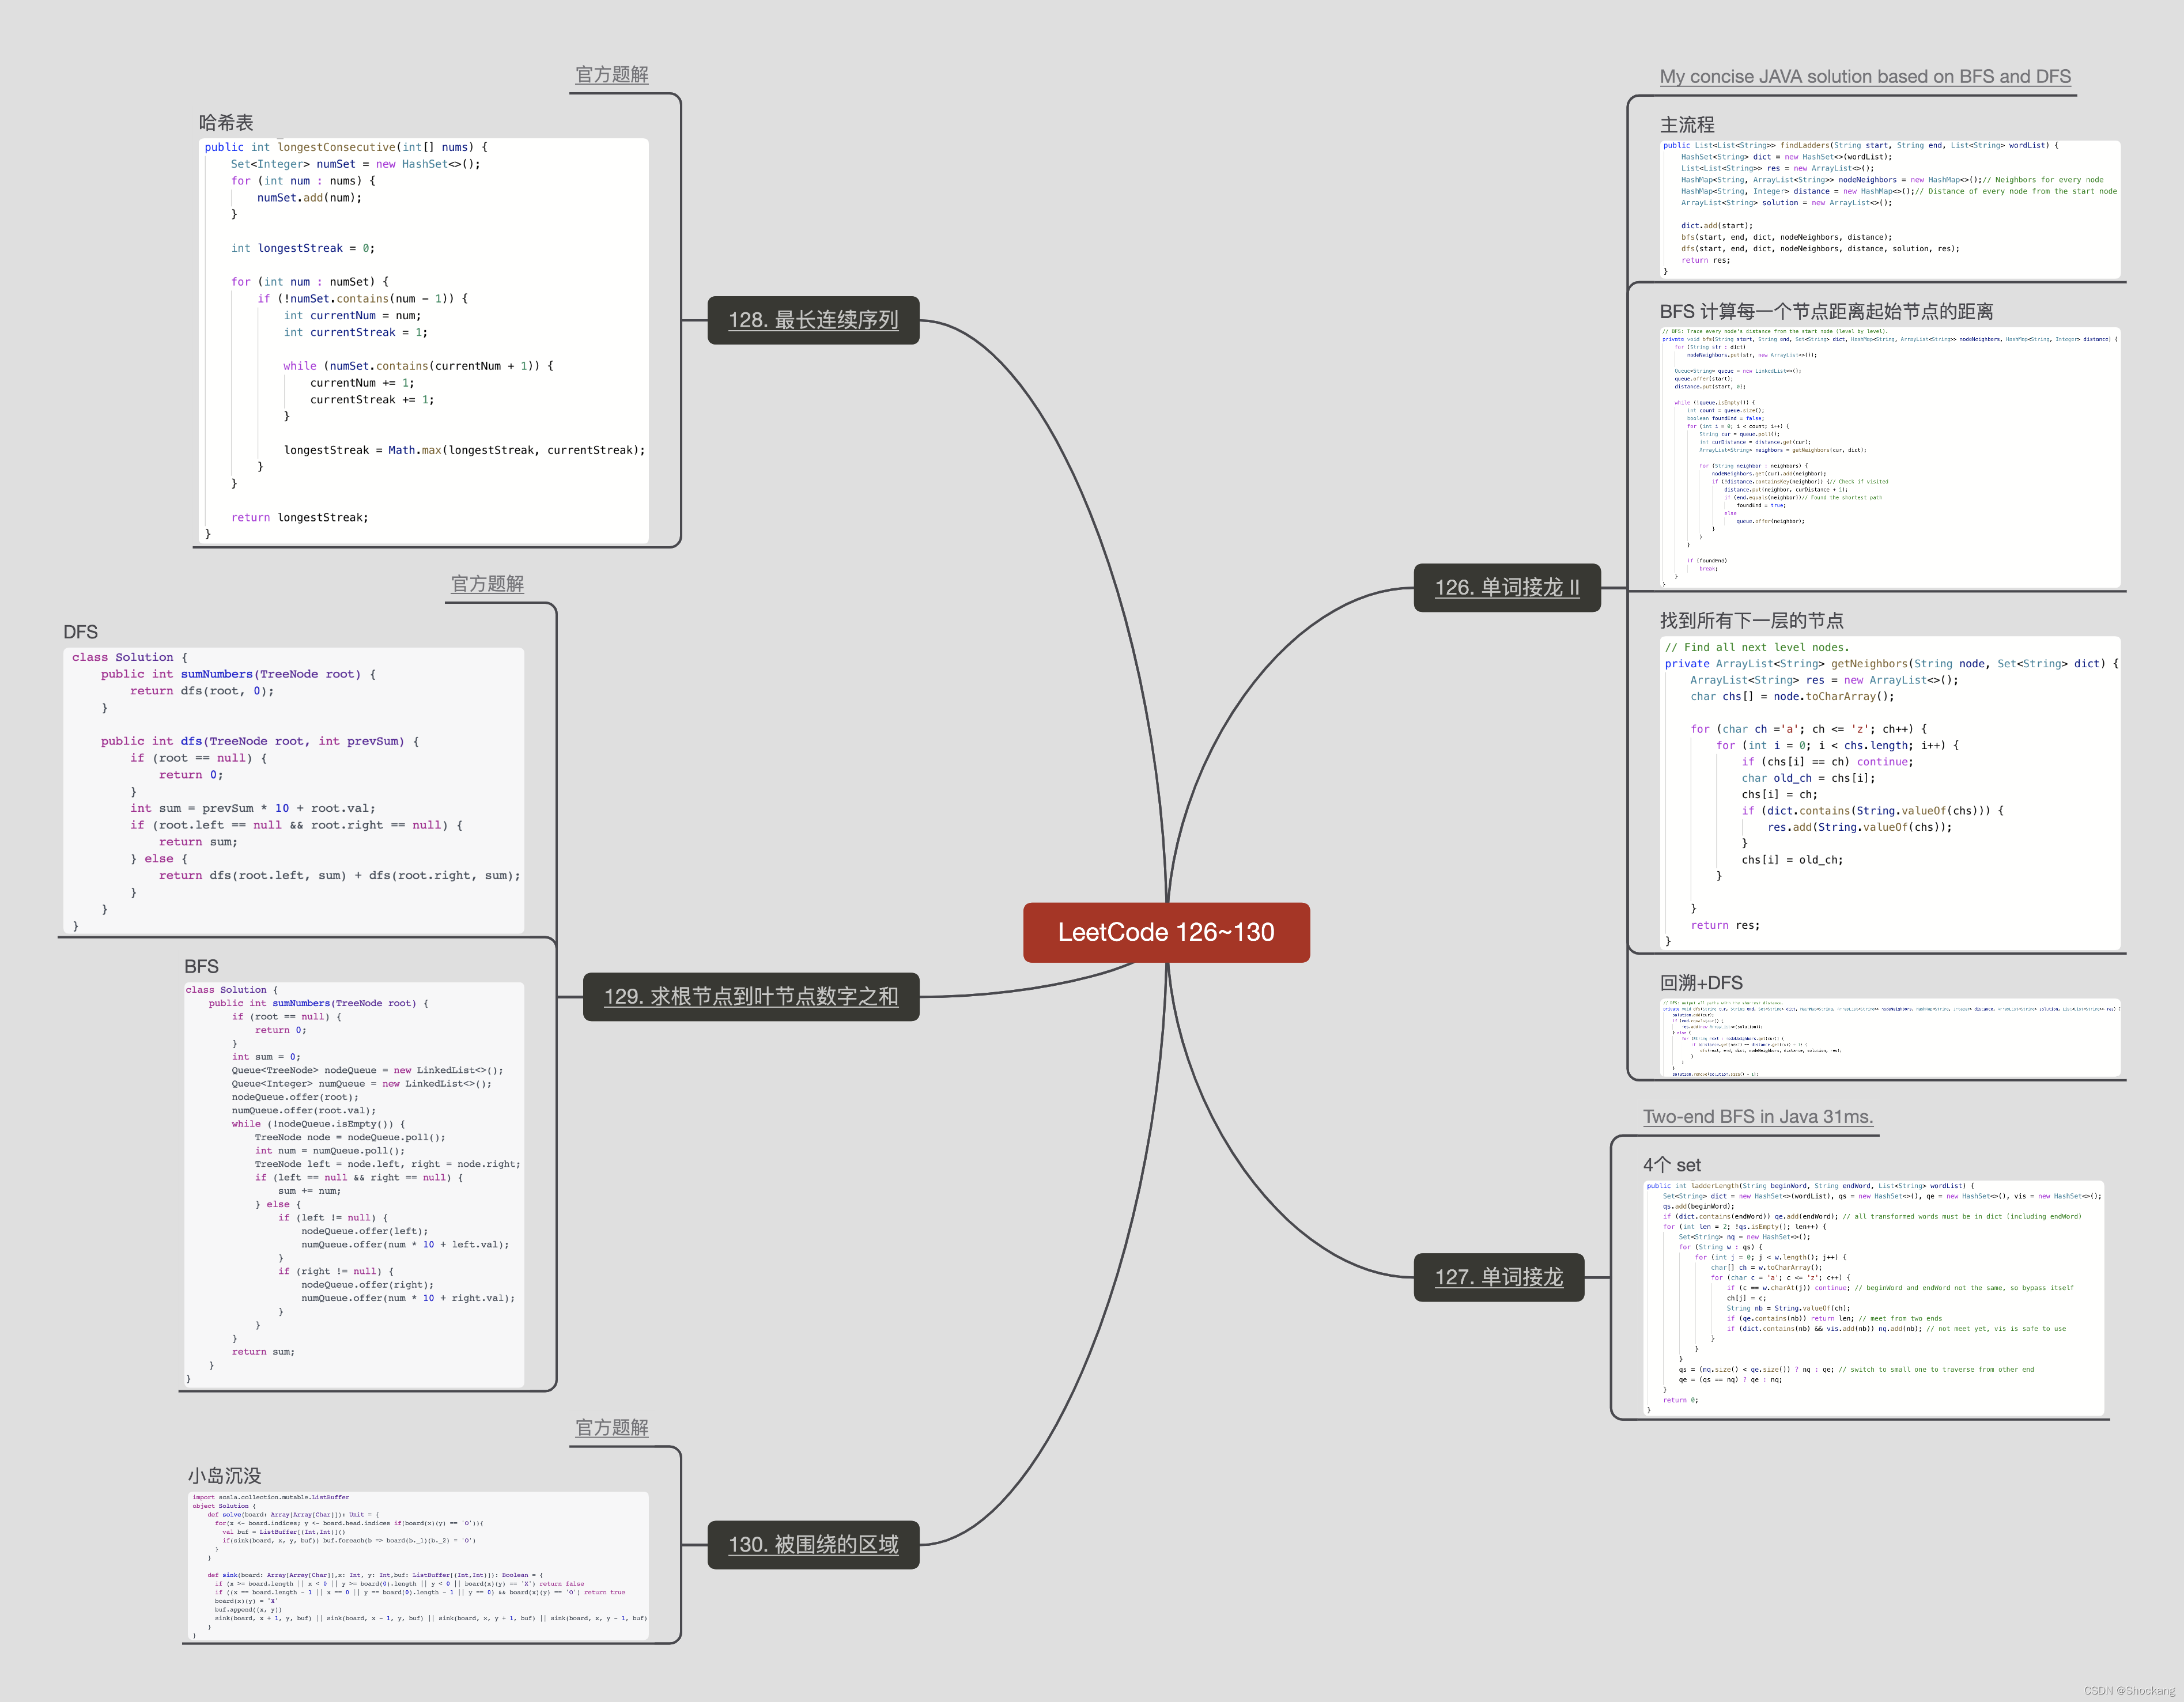
Task: Click the Scala sink code image
Action: point(418,1566)
